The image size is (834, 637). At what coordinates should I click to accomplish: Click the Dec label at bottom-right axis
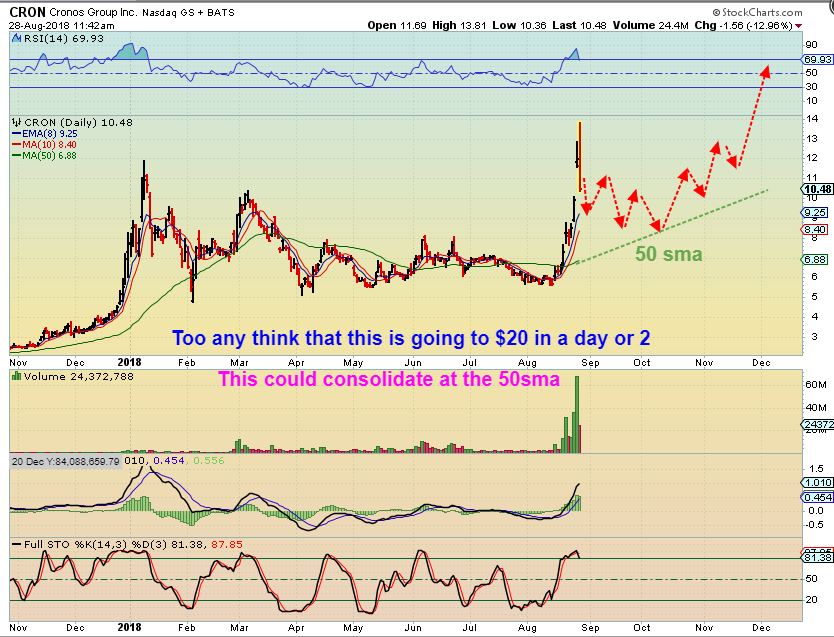761,627
